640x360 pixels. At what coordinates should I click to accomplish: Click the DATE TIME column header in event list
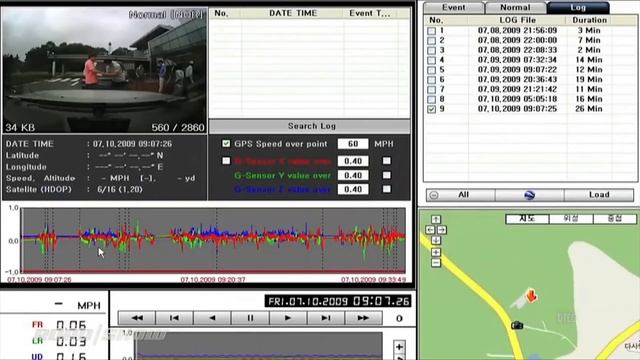(x=293, y=13)
